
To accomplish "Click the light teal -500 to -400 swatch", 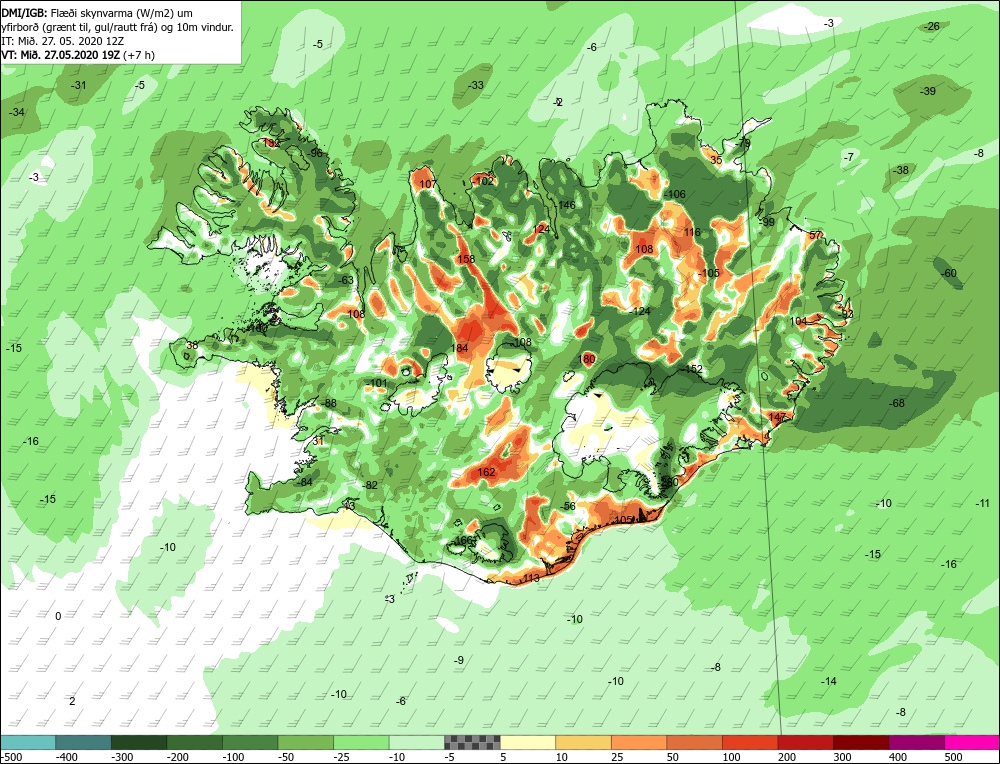I will [x=29, y=742].
